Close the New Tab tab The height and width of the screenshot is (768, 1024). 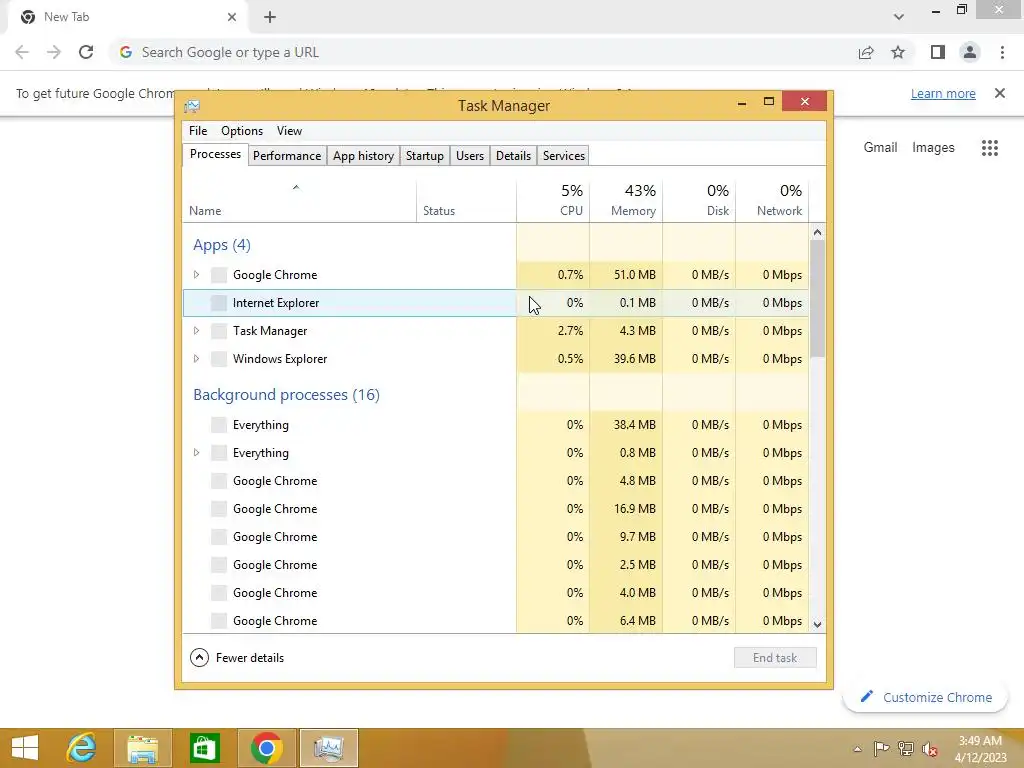point(232,17)
